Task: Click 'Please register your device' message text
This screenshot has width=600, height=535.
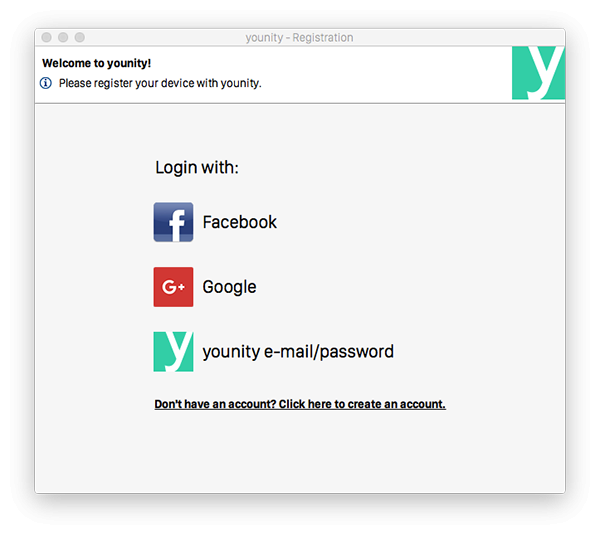Action: [x=160, y=83]
